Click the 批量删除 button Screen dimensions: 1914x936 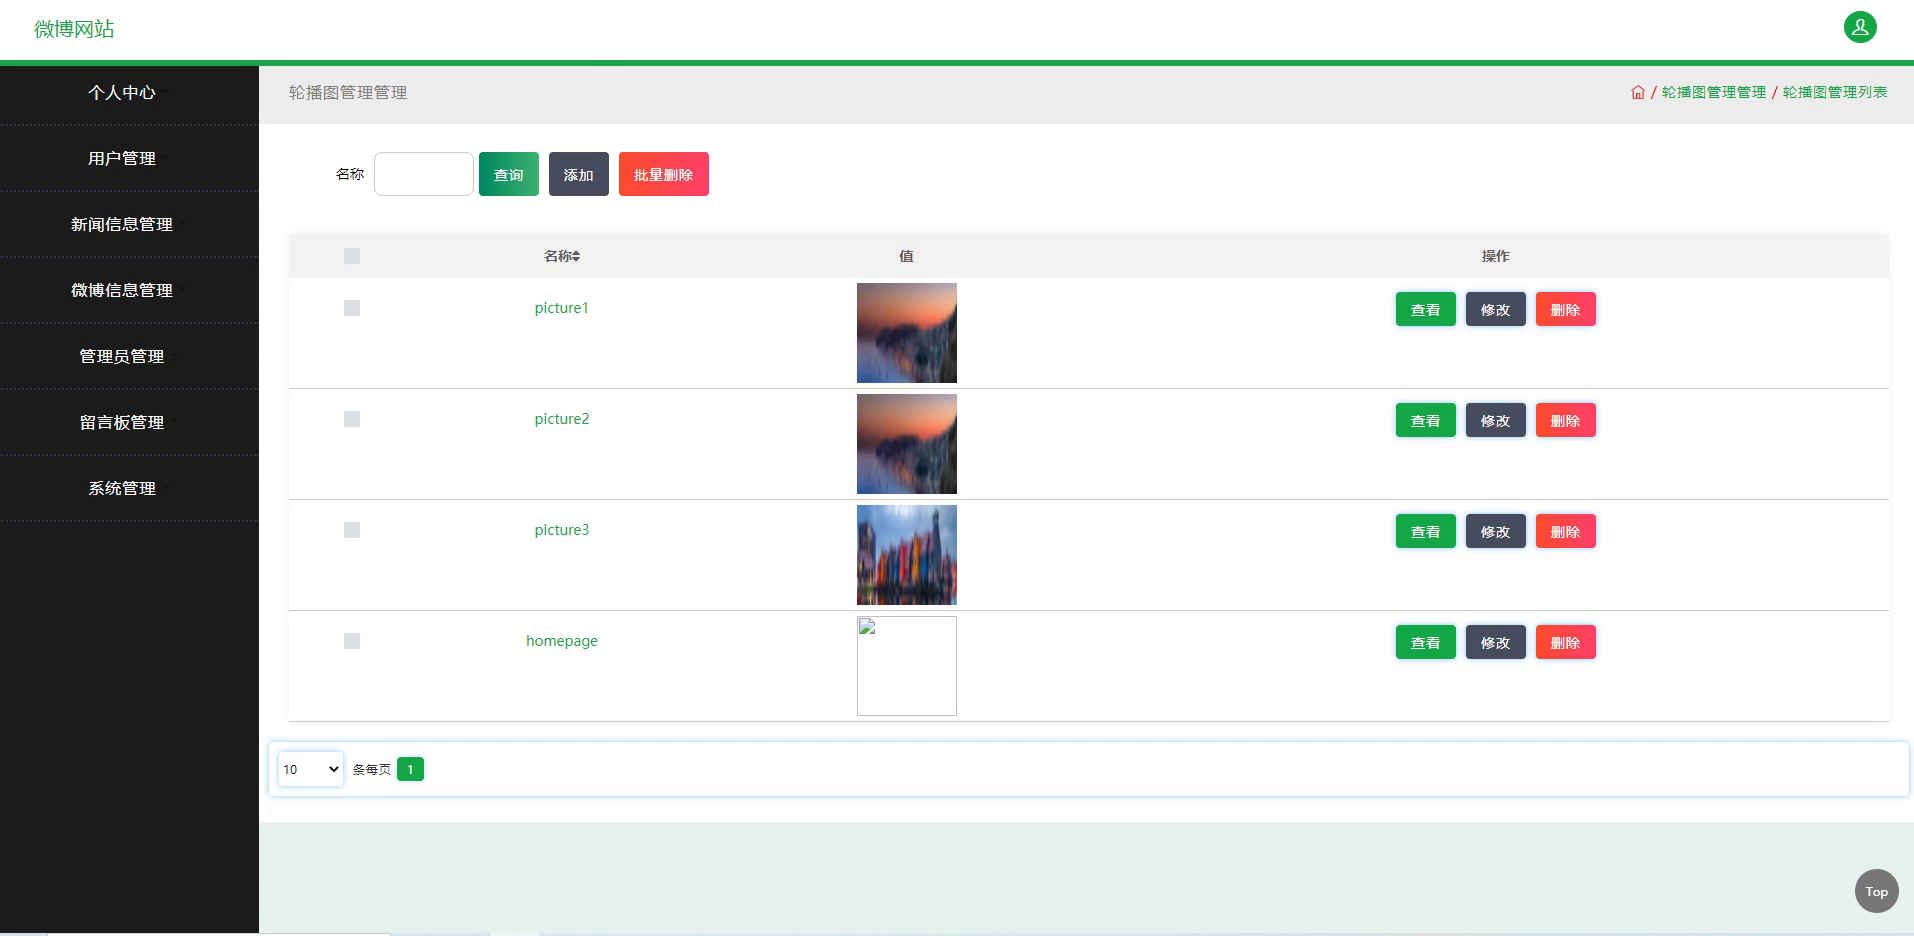[664, 174]
